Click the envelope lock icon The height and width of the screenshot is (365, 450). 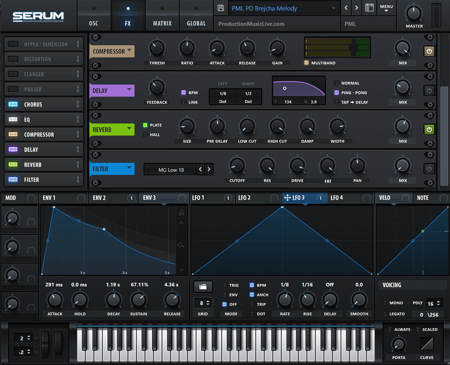[181, 212]
